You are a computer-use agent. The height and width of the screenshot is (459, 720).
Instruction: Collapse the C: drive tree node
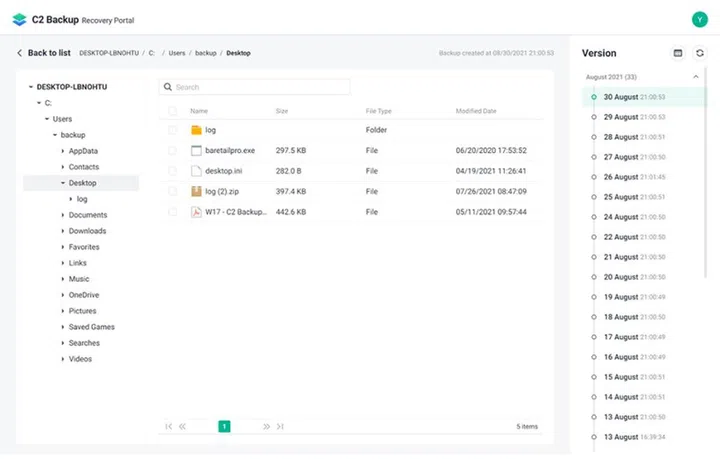coord(39,103)
